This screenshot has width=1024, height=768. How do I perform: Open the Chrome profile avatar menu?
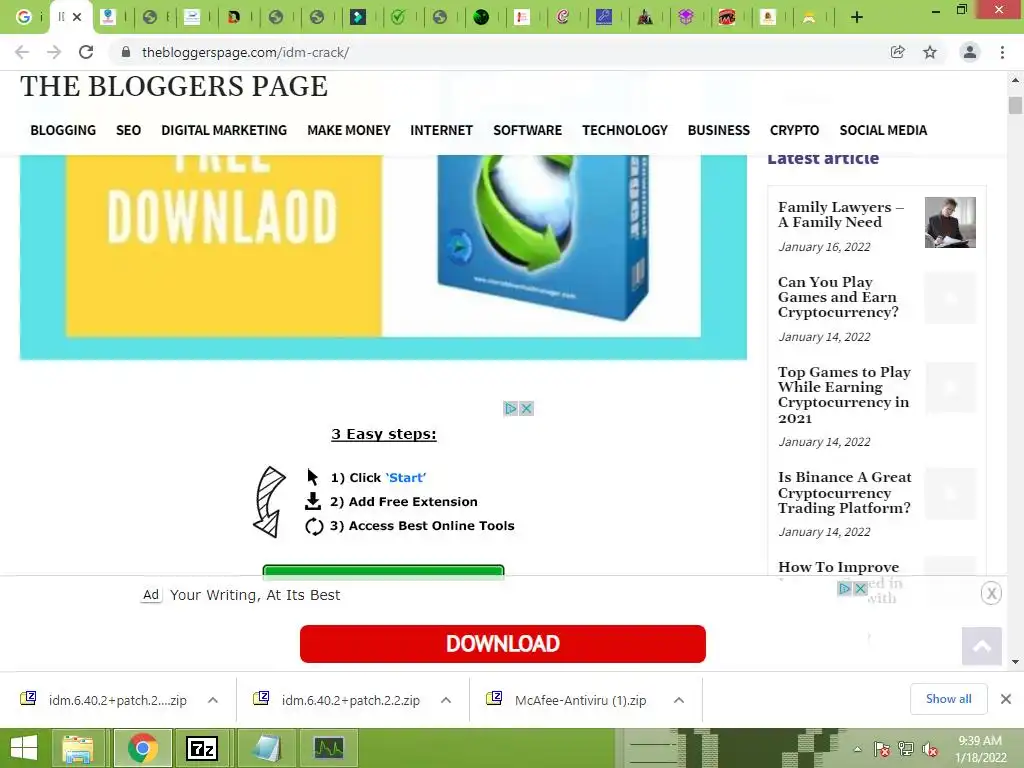coord(970,52)
